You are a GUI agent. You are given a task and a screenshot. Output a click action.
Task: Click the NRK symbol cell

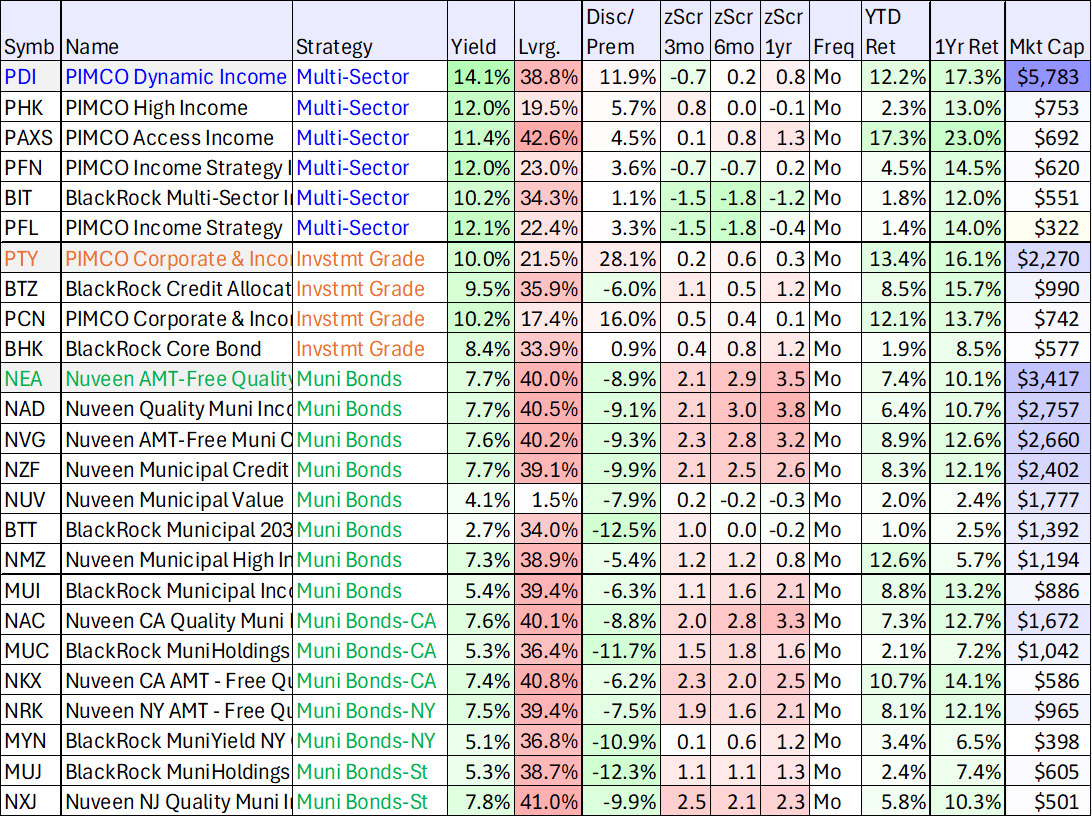tap(31, 710)
